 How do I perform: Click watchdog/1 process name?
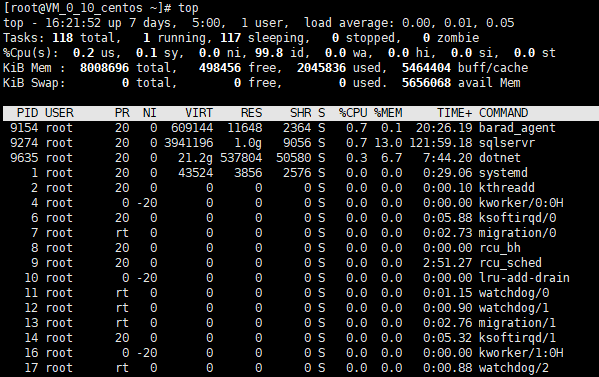[x=514, y=308]
